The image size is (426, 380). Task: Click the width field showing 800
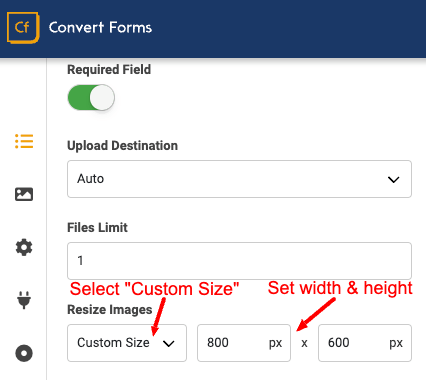(x=244, y=343)
